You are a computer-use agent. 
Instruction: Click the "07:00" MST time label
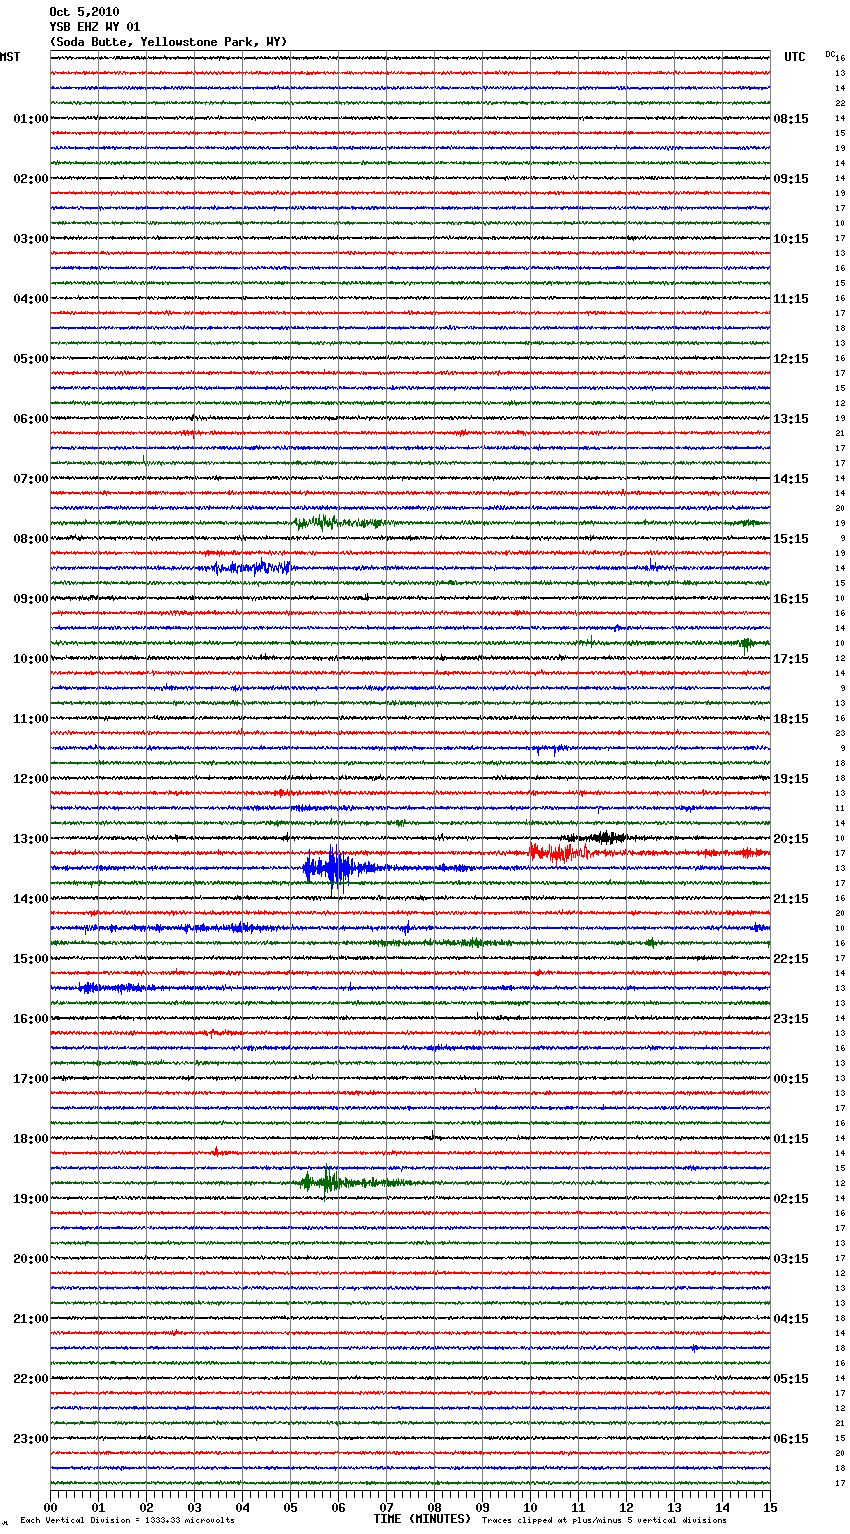coord(31,479)
